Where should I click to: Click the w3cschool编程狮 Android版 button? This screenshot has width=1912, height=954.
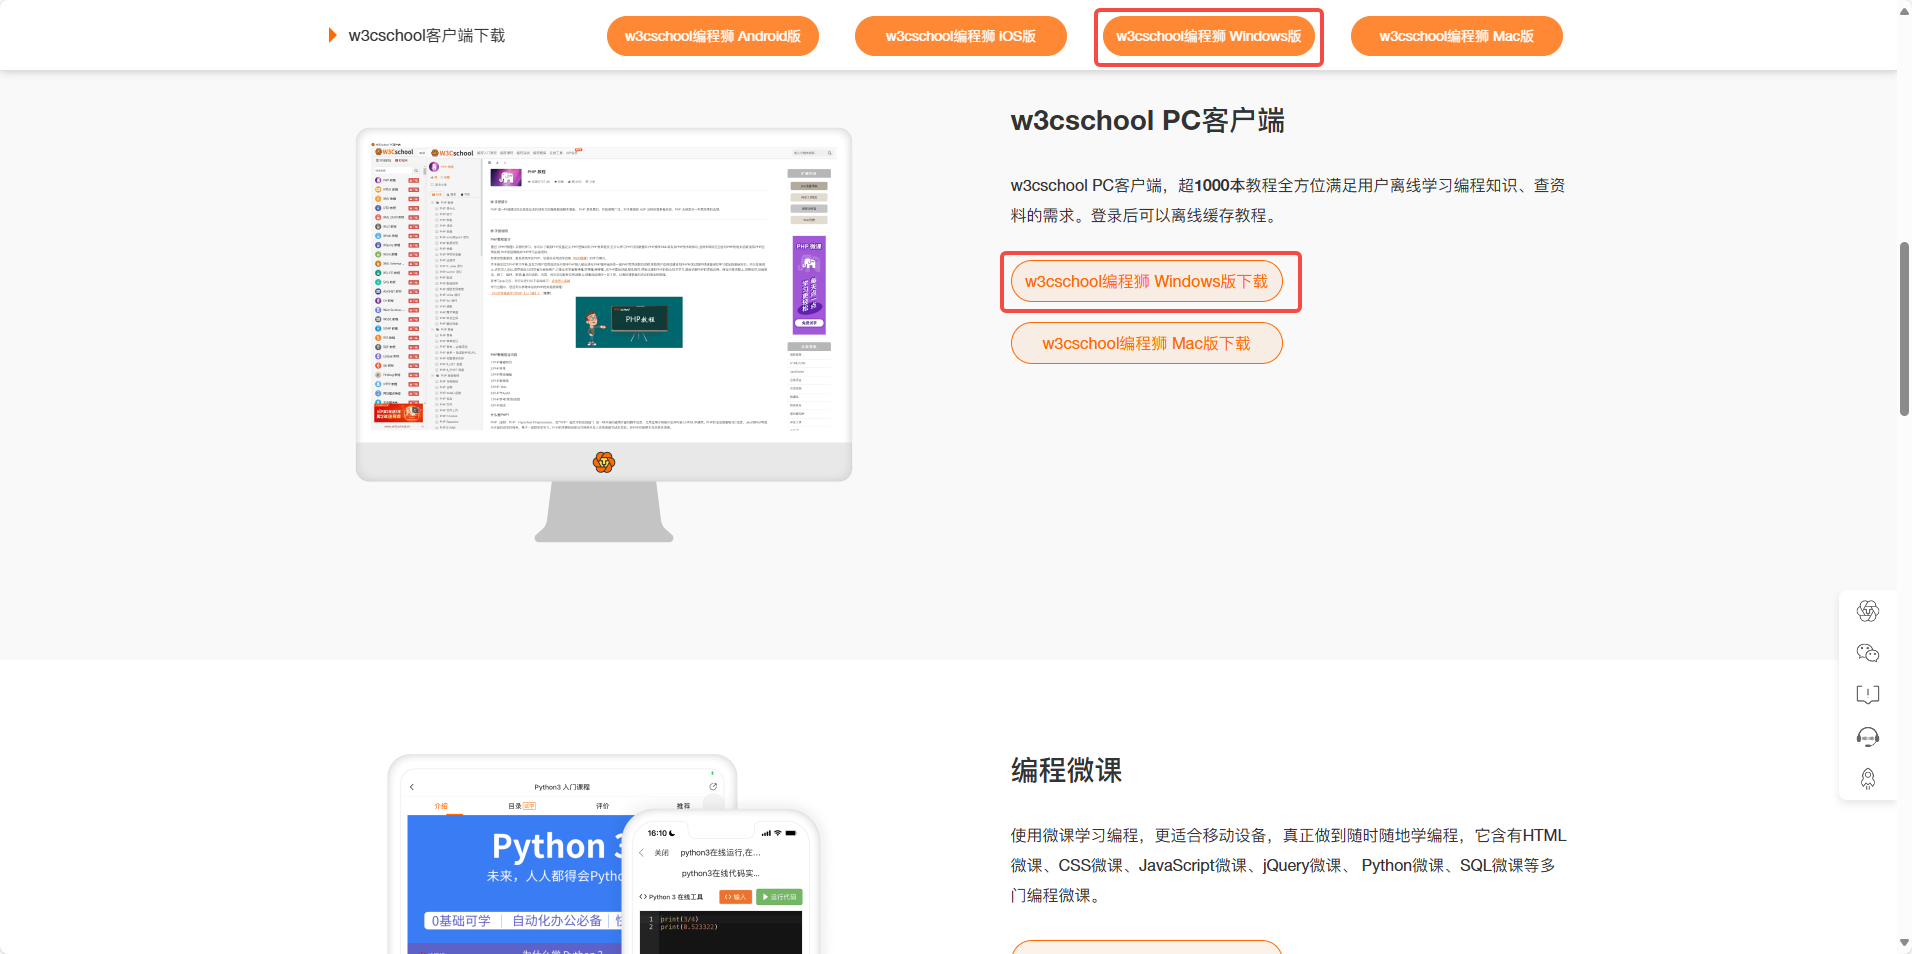713,36
